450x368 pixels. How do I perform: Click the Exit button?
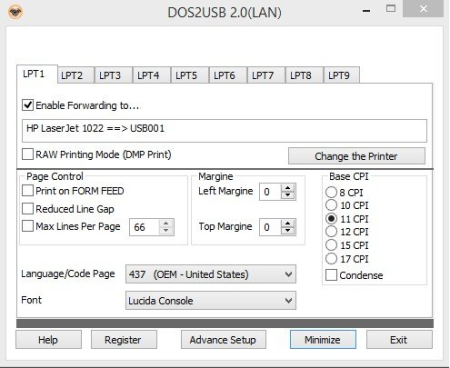click(x=399, y=340)
